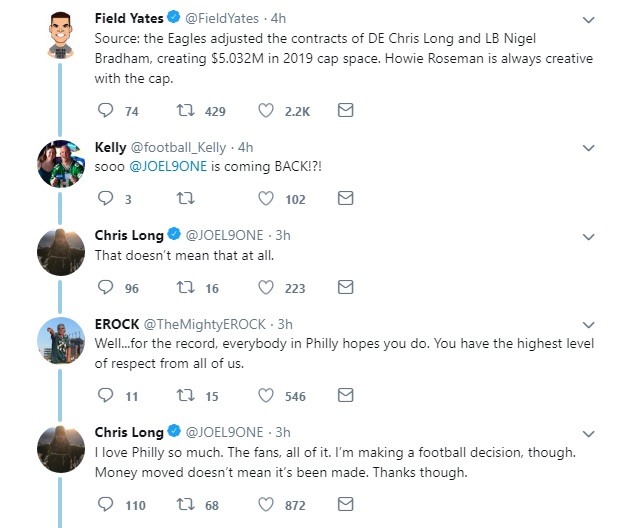The image size is (631, 528).
Task: Open Field Yates' profile via his name
Action: 121,18
